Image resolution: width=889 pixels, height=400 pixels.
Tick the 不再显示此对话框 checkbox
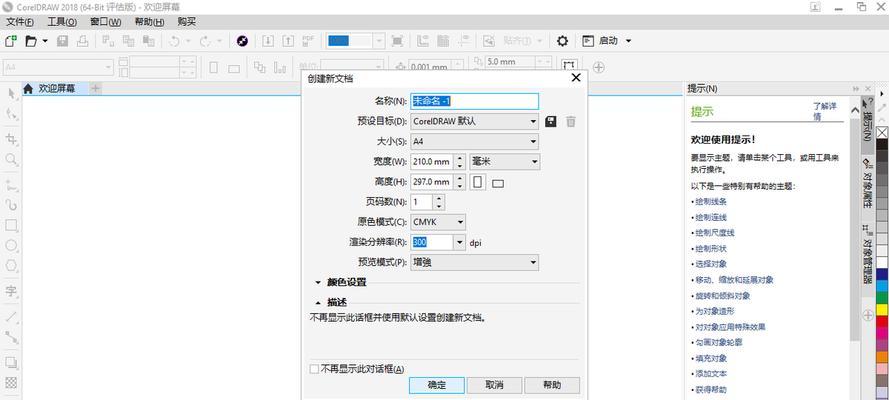(x=314, y=369)
